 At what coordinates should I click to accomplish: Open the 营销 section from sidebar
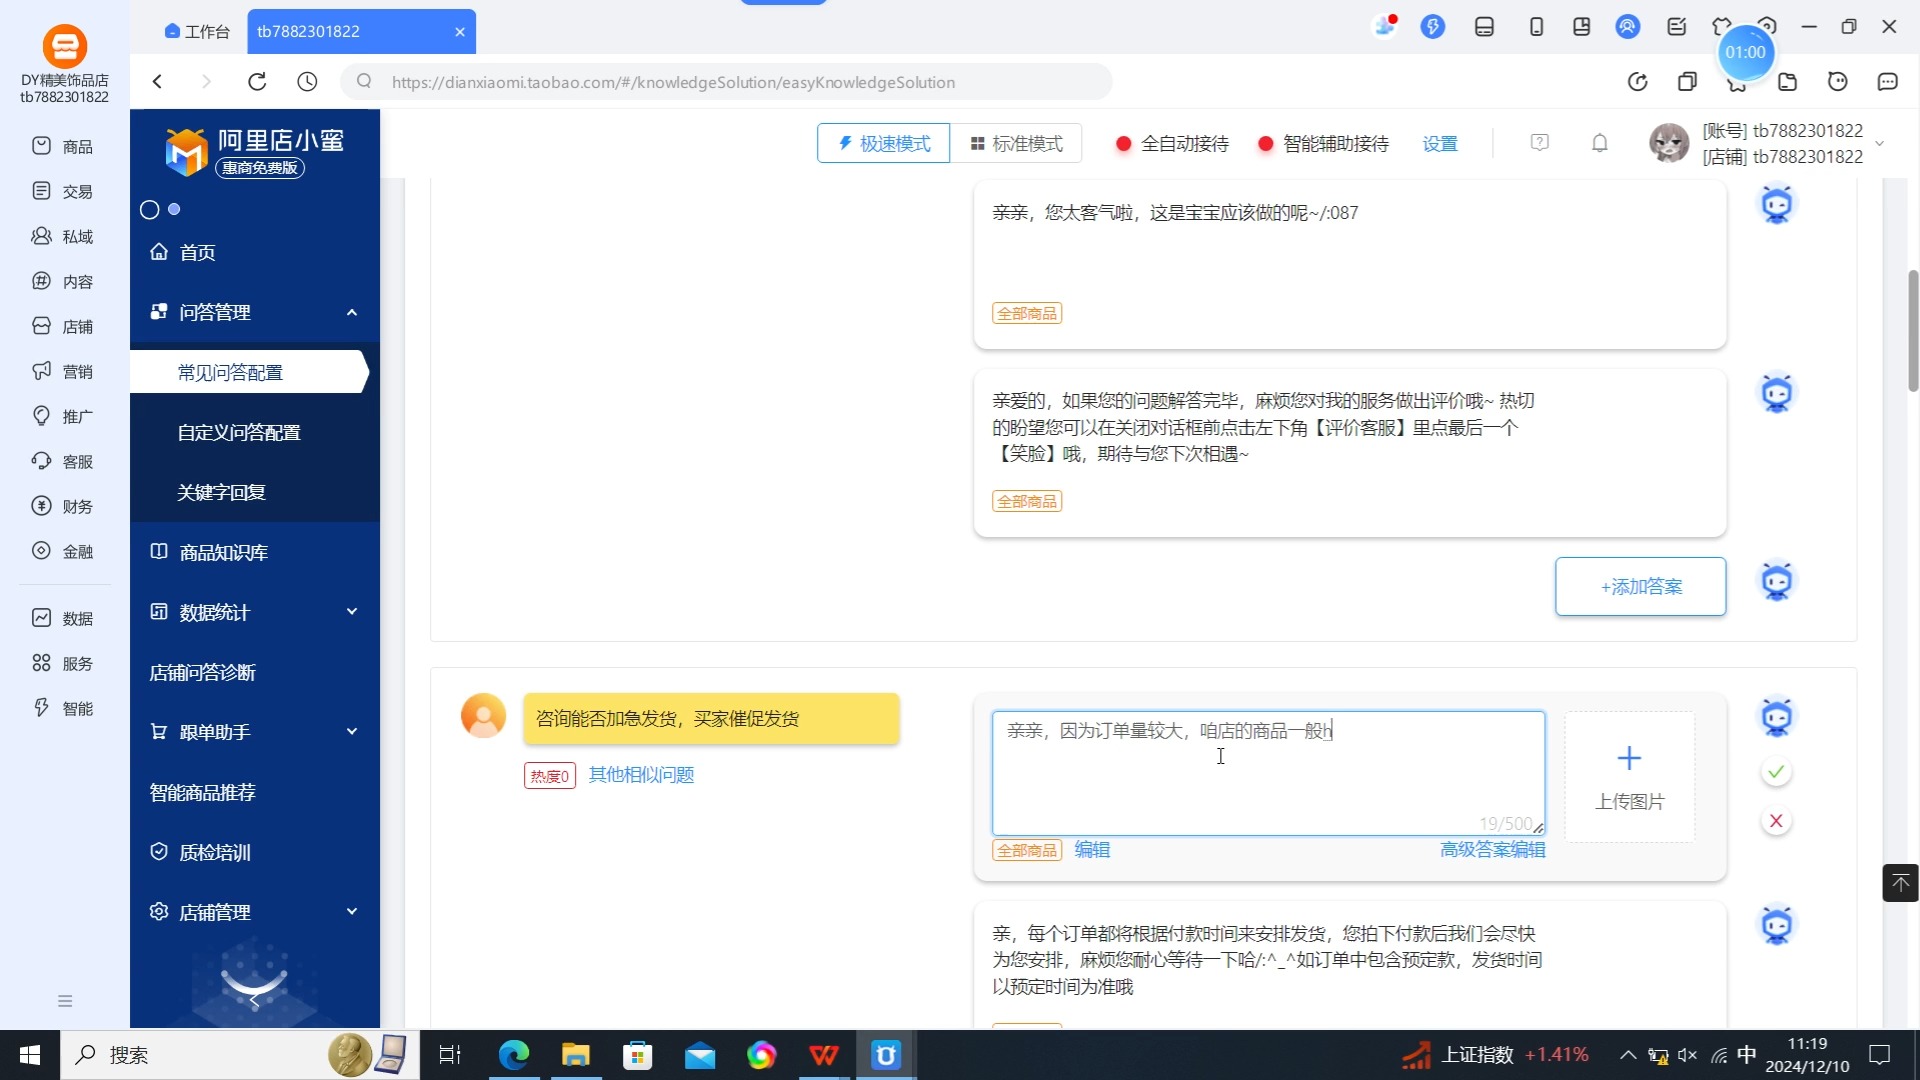tap(63, 371)
